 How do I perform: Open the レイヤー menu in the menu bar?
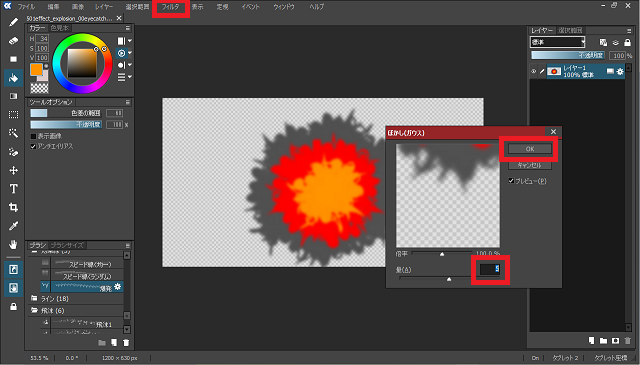pyautogui.click(x=104, y=7)
